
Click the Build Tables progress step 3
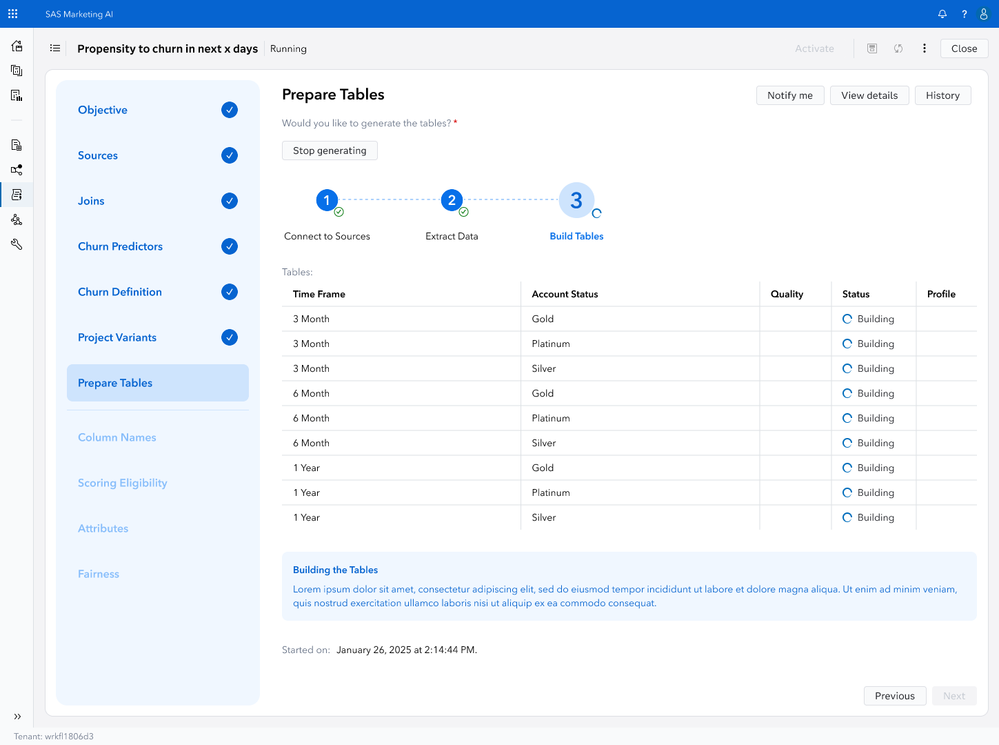coord(576,201)
